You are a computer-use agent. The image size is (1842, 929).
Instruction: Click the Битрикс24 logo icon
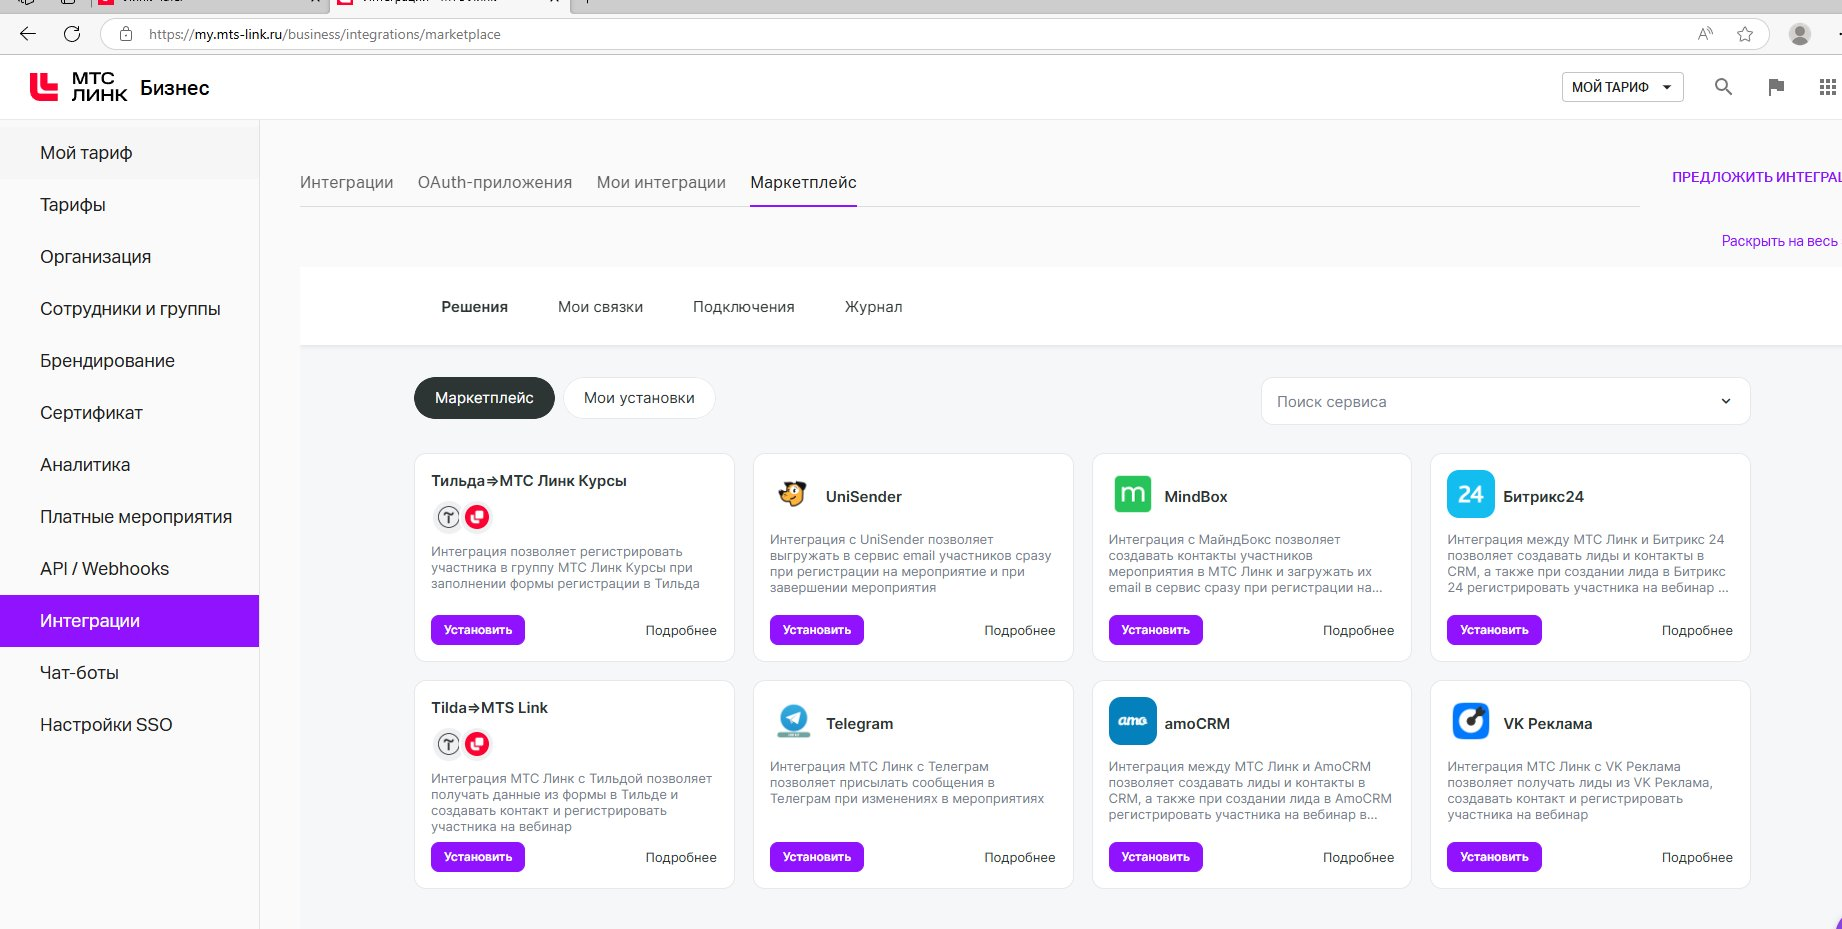pyautogui.click(x=1470, y=494)
